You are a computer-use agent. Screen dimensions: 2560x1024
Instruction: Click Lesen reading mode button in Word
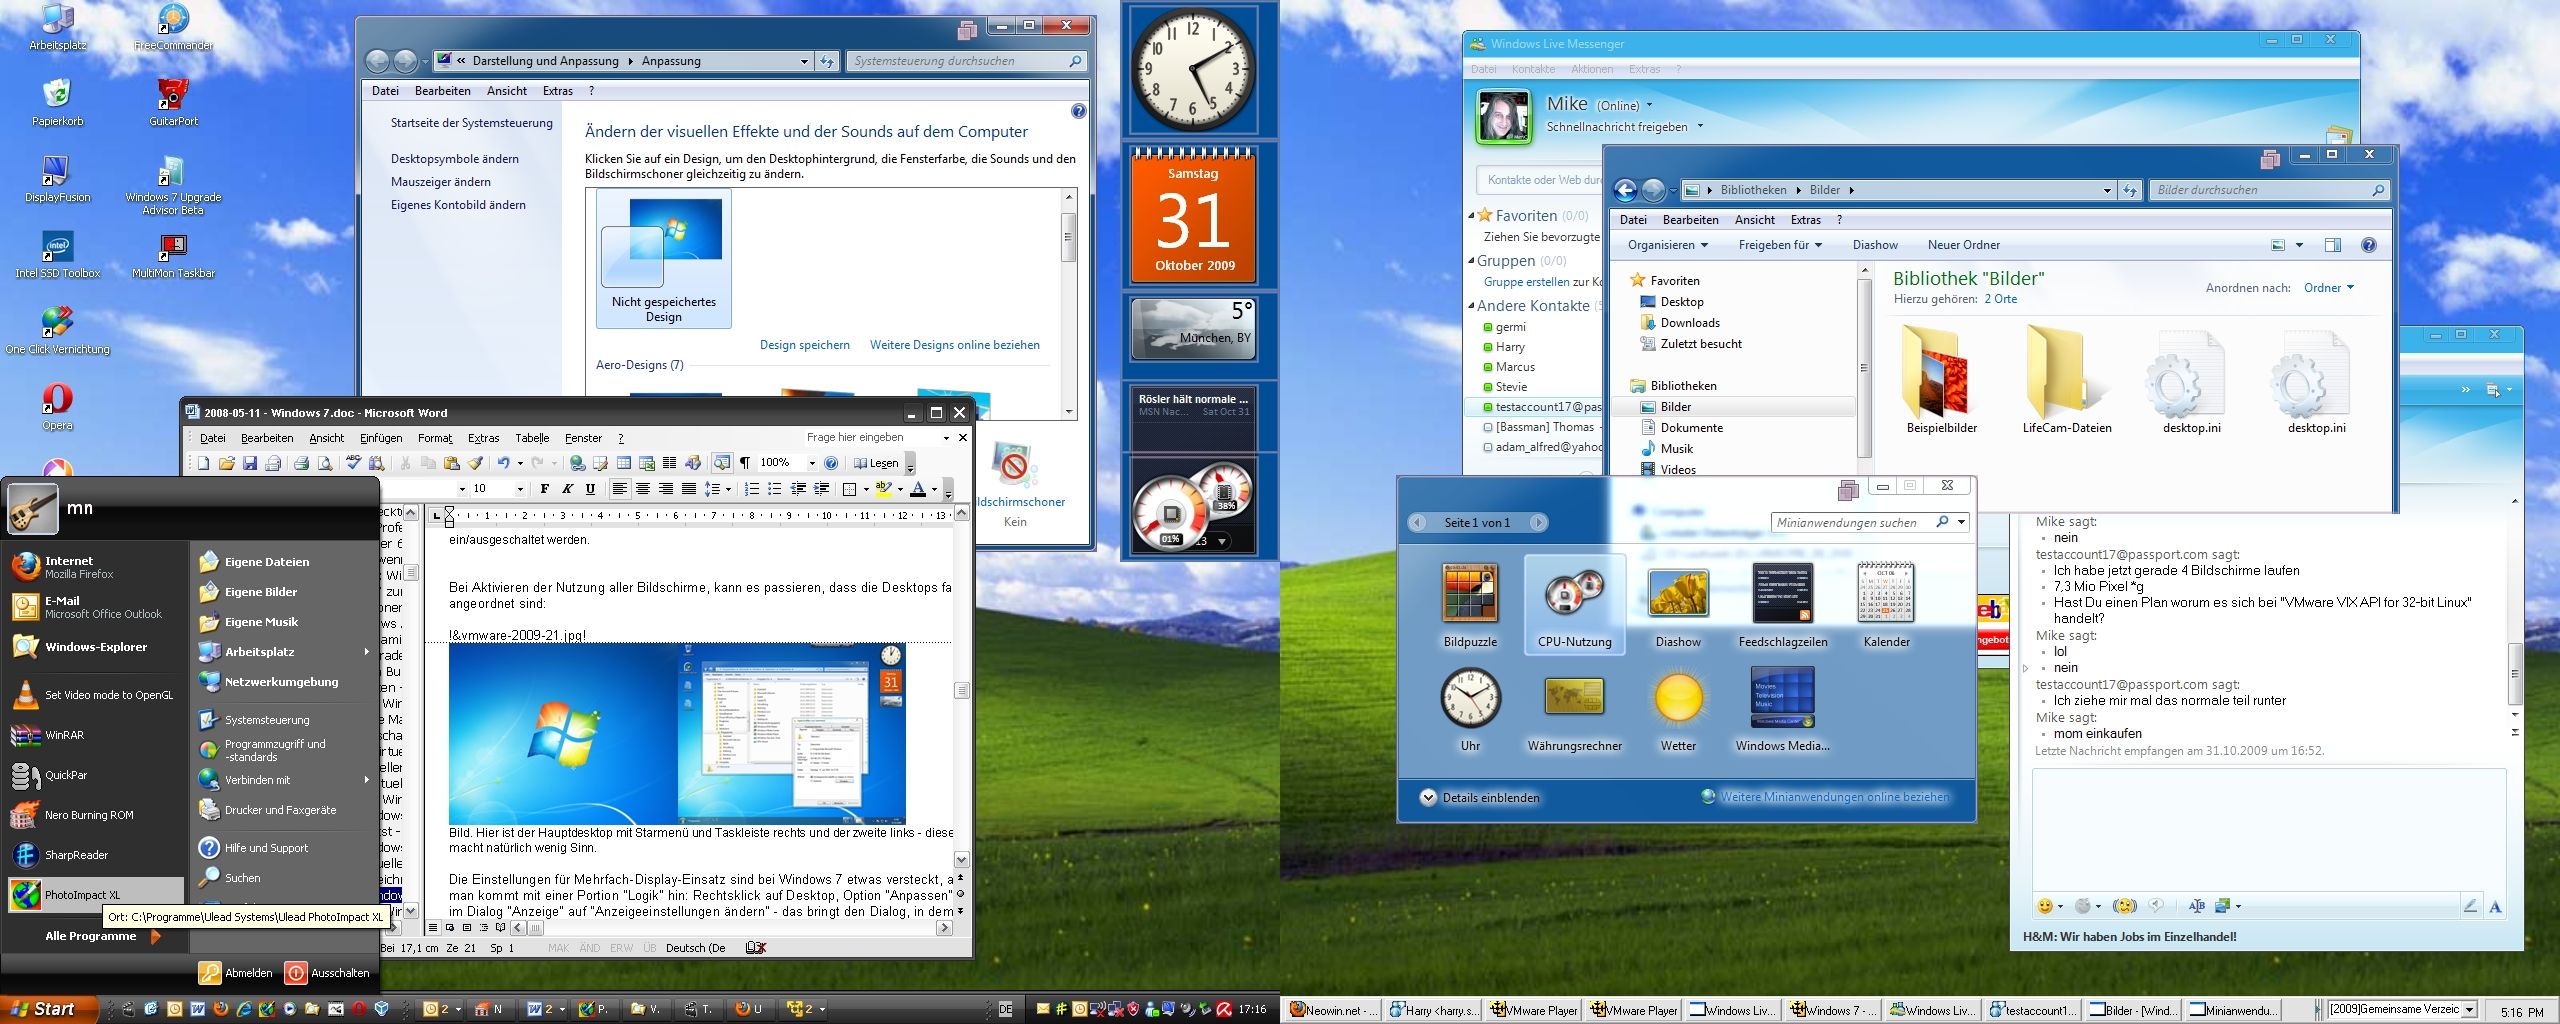(876, 463)
